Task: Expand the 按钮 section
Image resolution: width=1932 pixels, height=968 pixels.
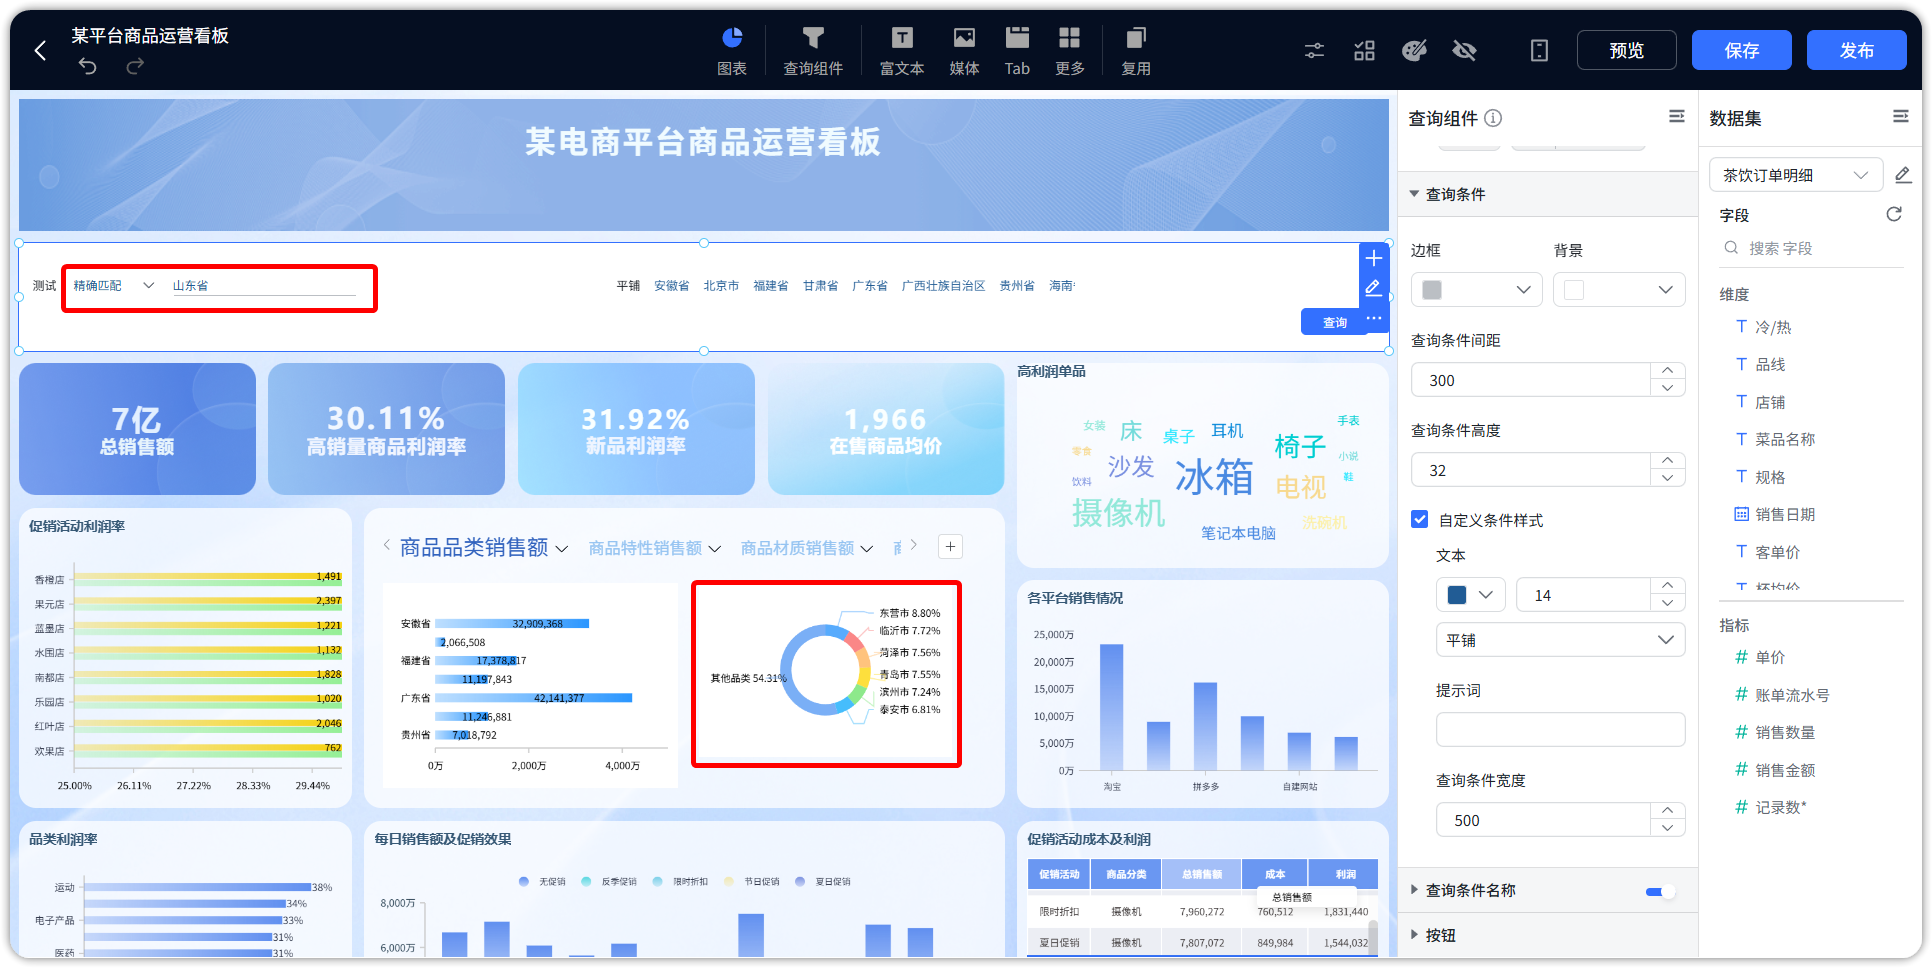Action: tap(1414, 935)
